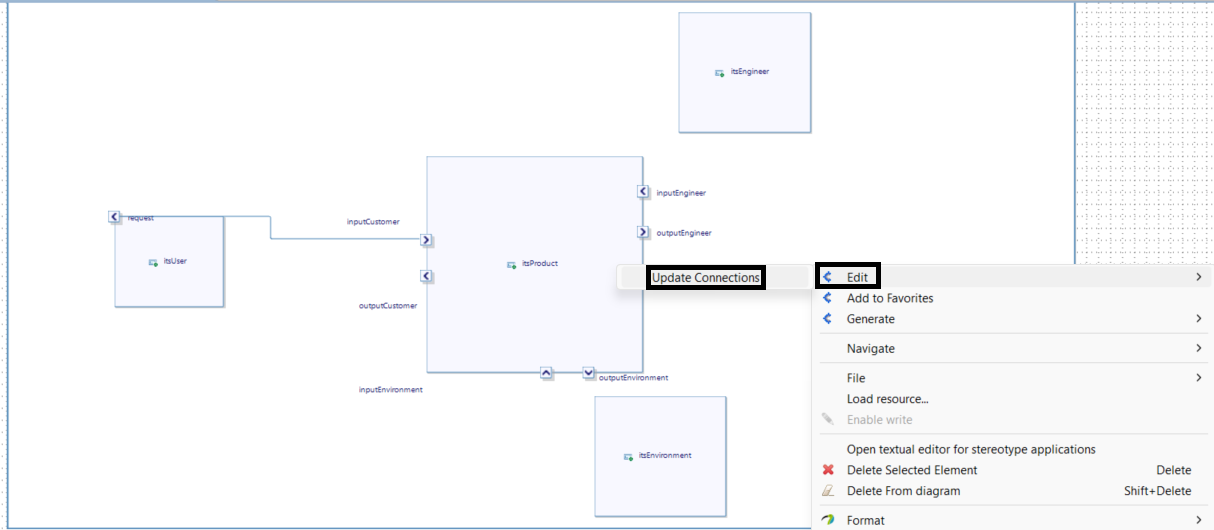Expand the arrow beside Navigate
The width and height of the screenshot is (1214, 530).
click(x=1198, y=349)
